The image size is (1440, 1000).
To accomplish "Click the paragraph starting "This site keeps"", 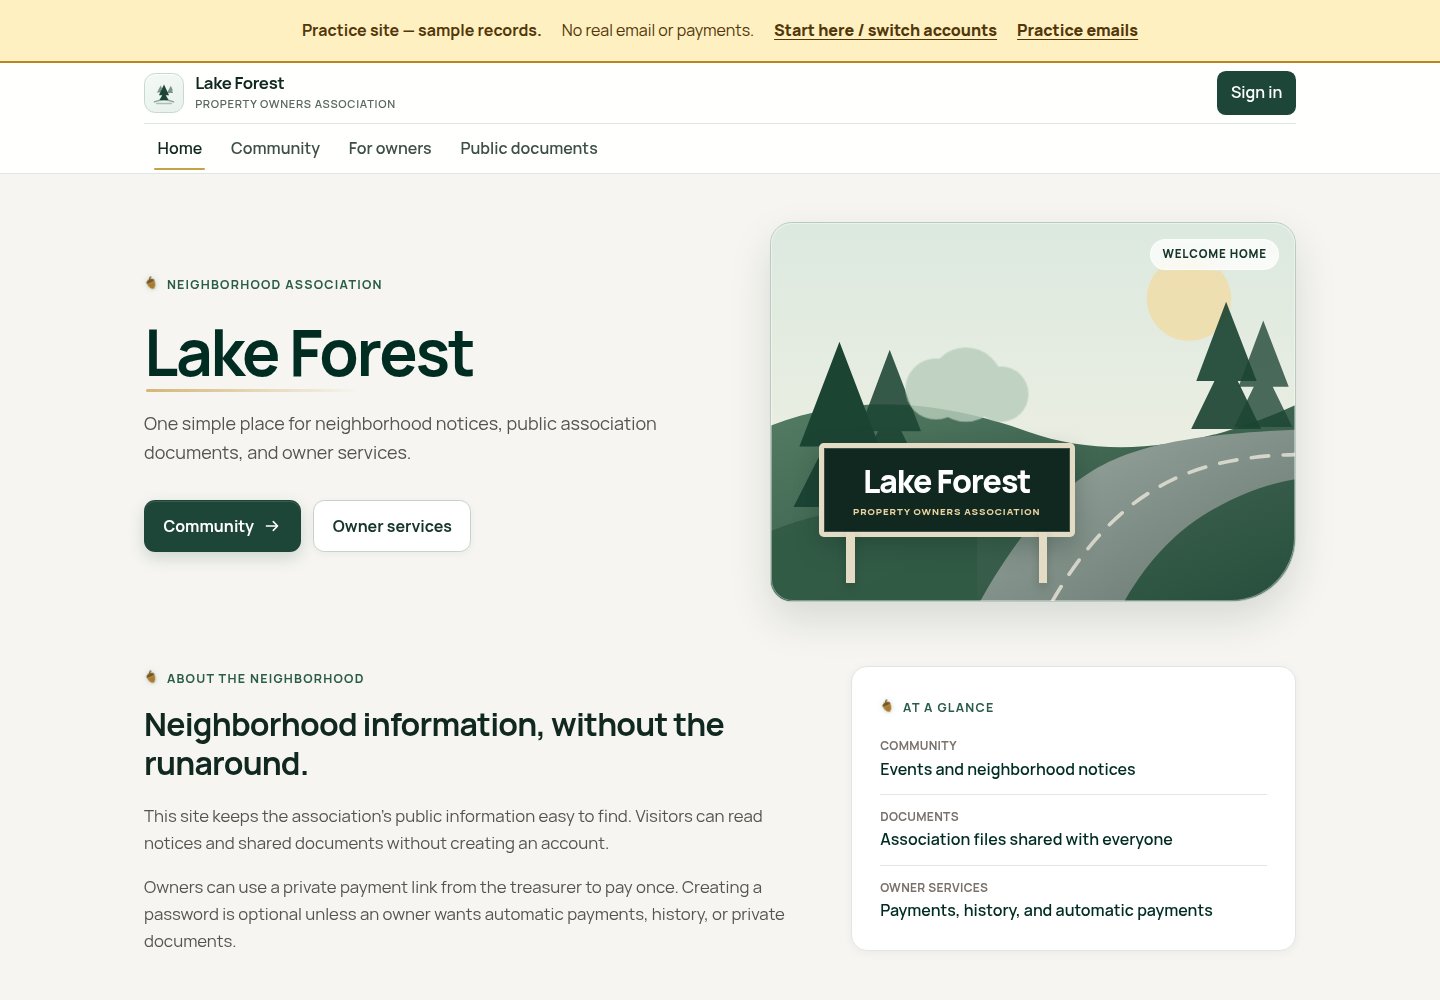I will tap(453, 830).
